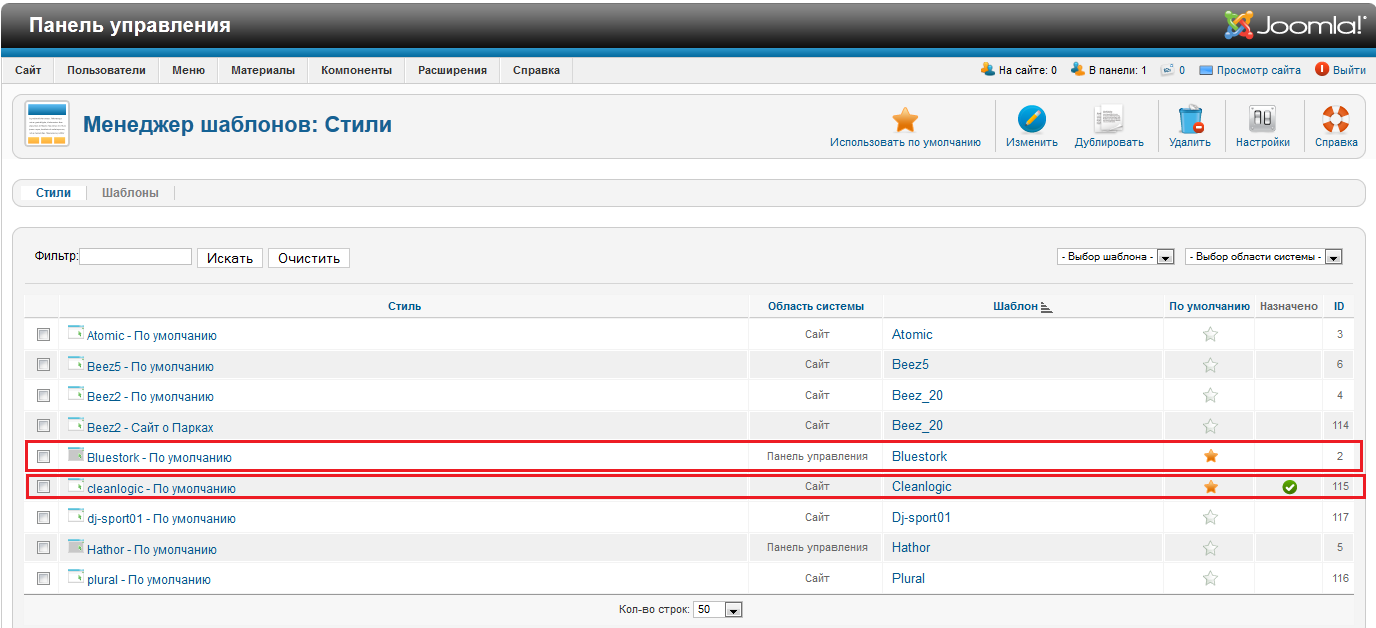The height and width of the screenshot is (628, 1376).
Task: Open the 'Сайт' menu
Action: 28,70
